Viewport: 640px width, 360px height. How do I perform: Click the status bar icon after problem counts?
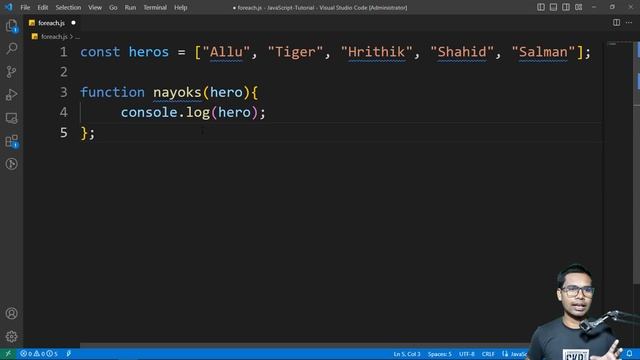(69, 354)
